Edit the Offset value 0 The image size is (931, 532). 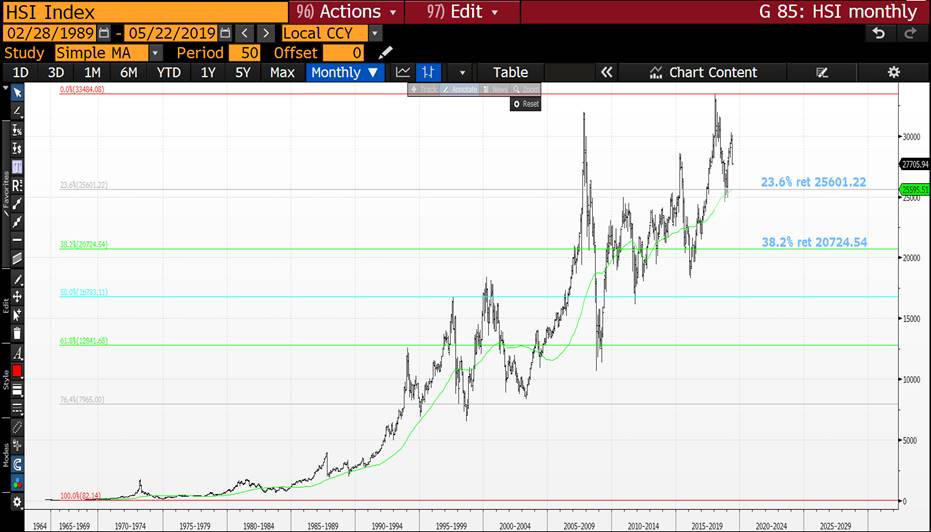point(343,53)
